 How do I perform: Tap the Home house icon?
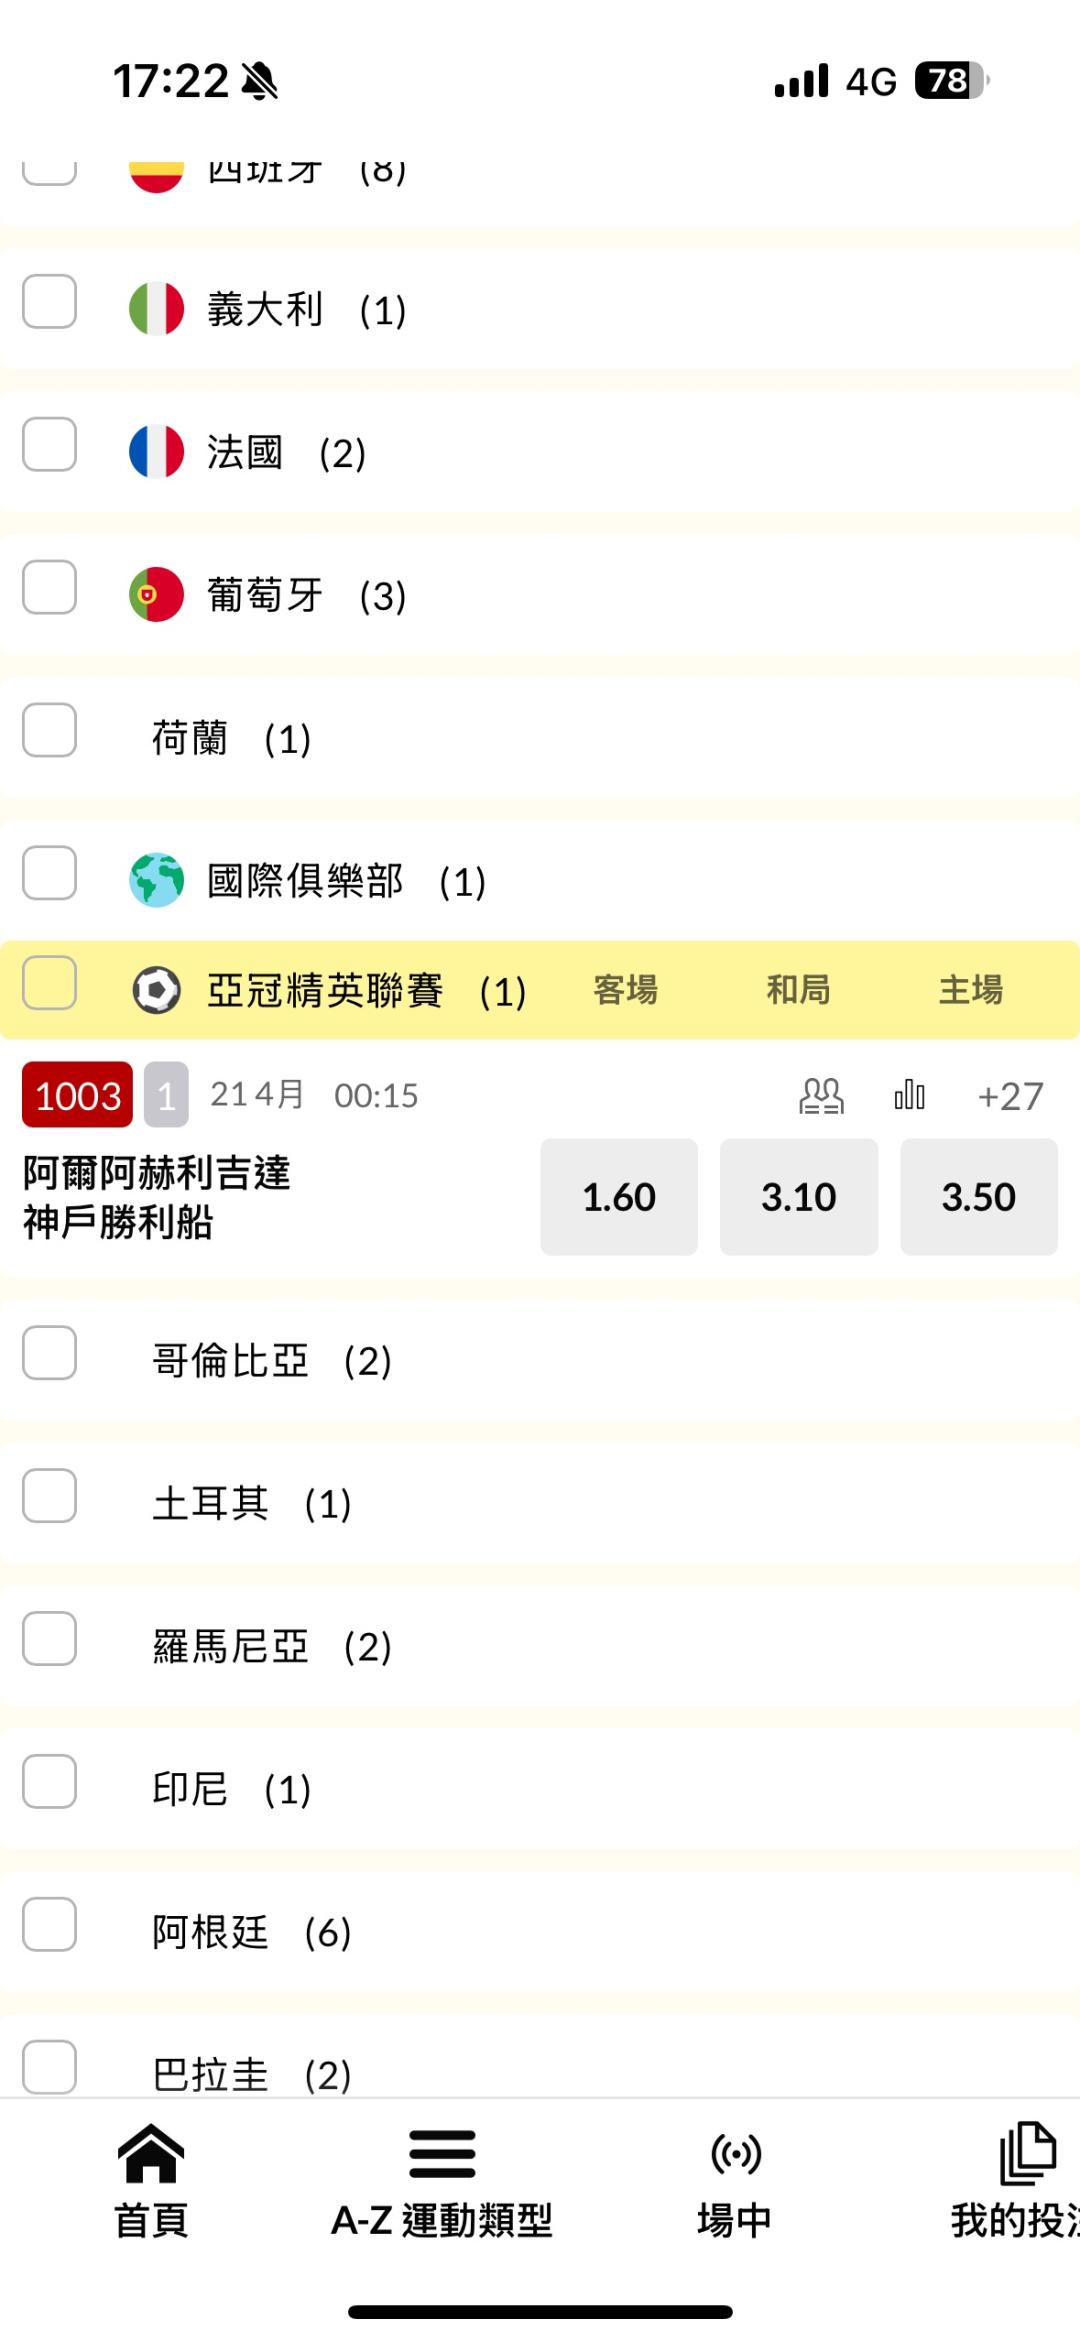point(151,2154)
